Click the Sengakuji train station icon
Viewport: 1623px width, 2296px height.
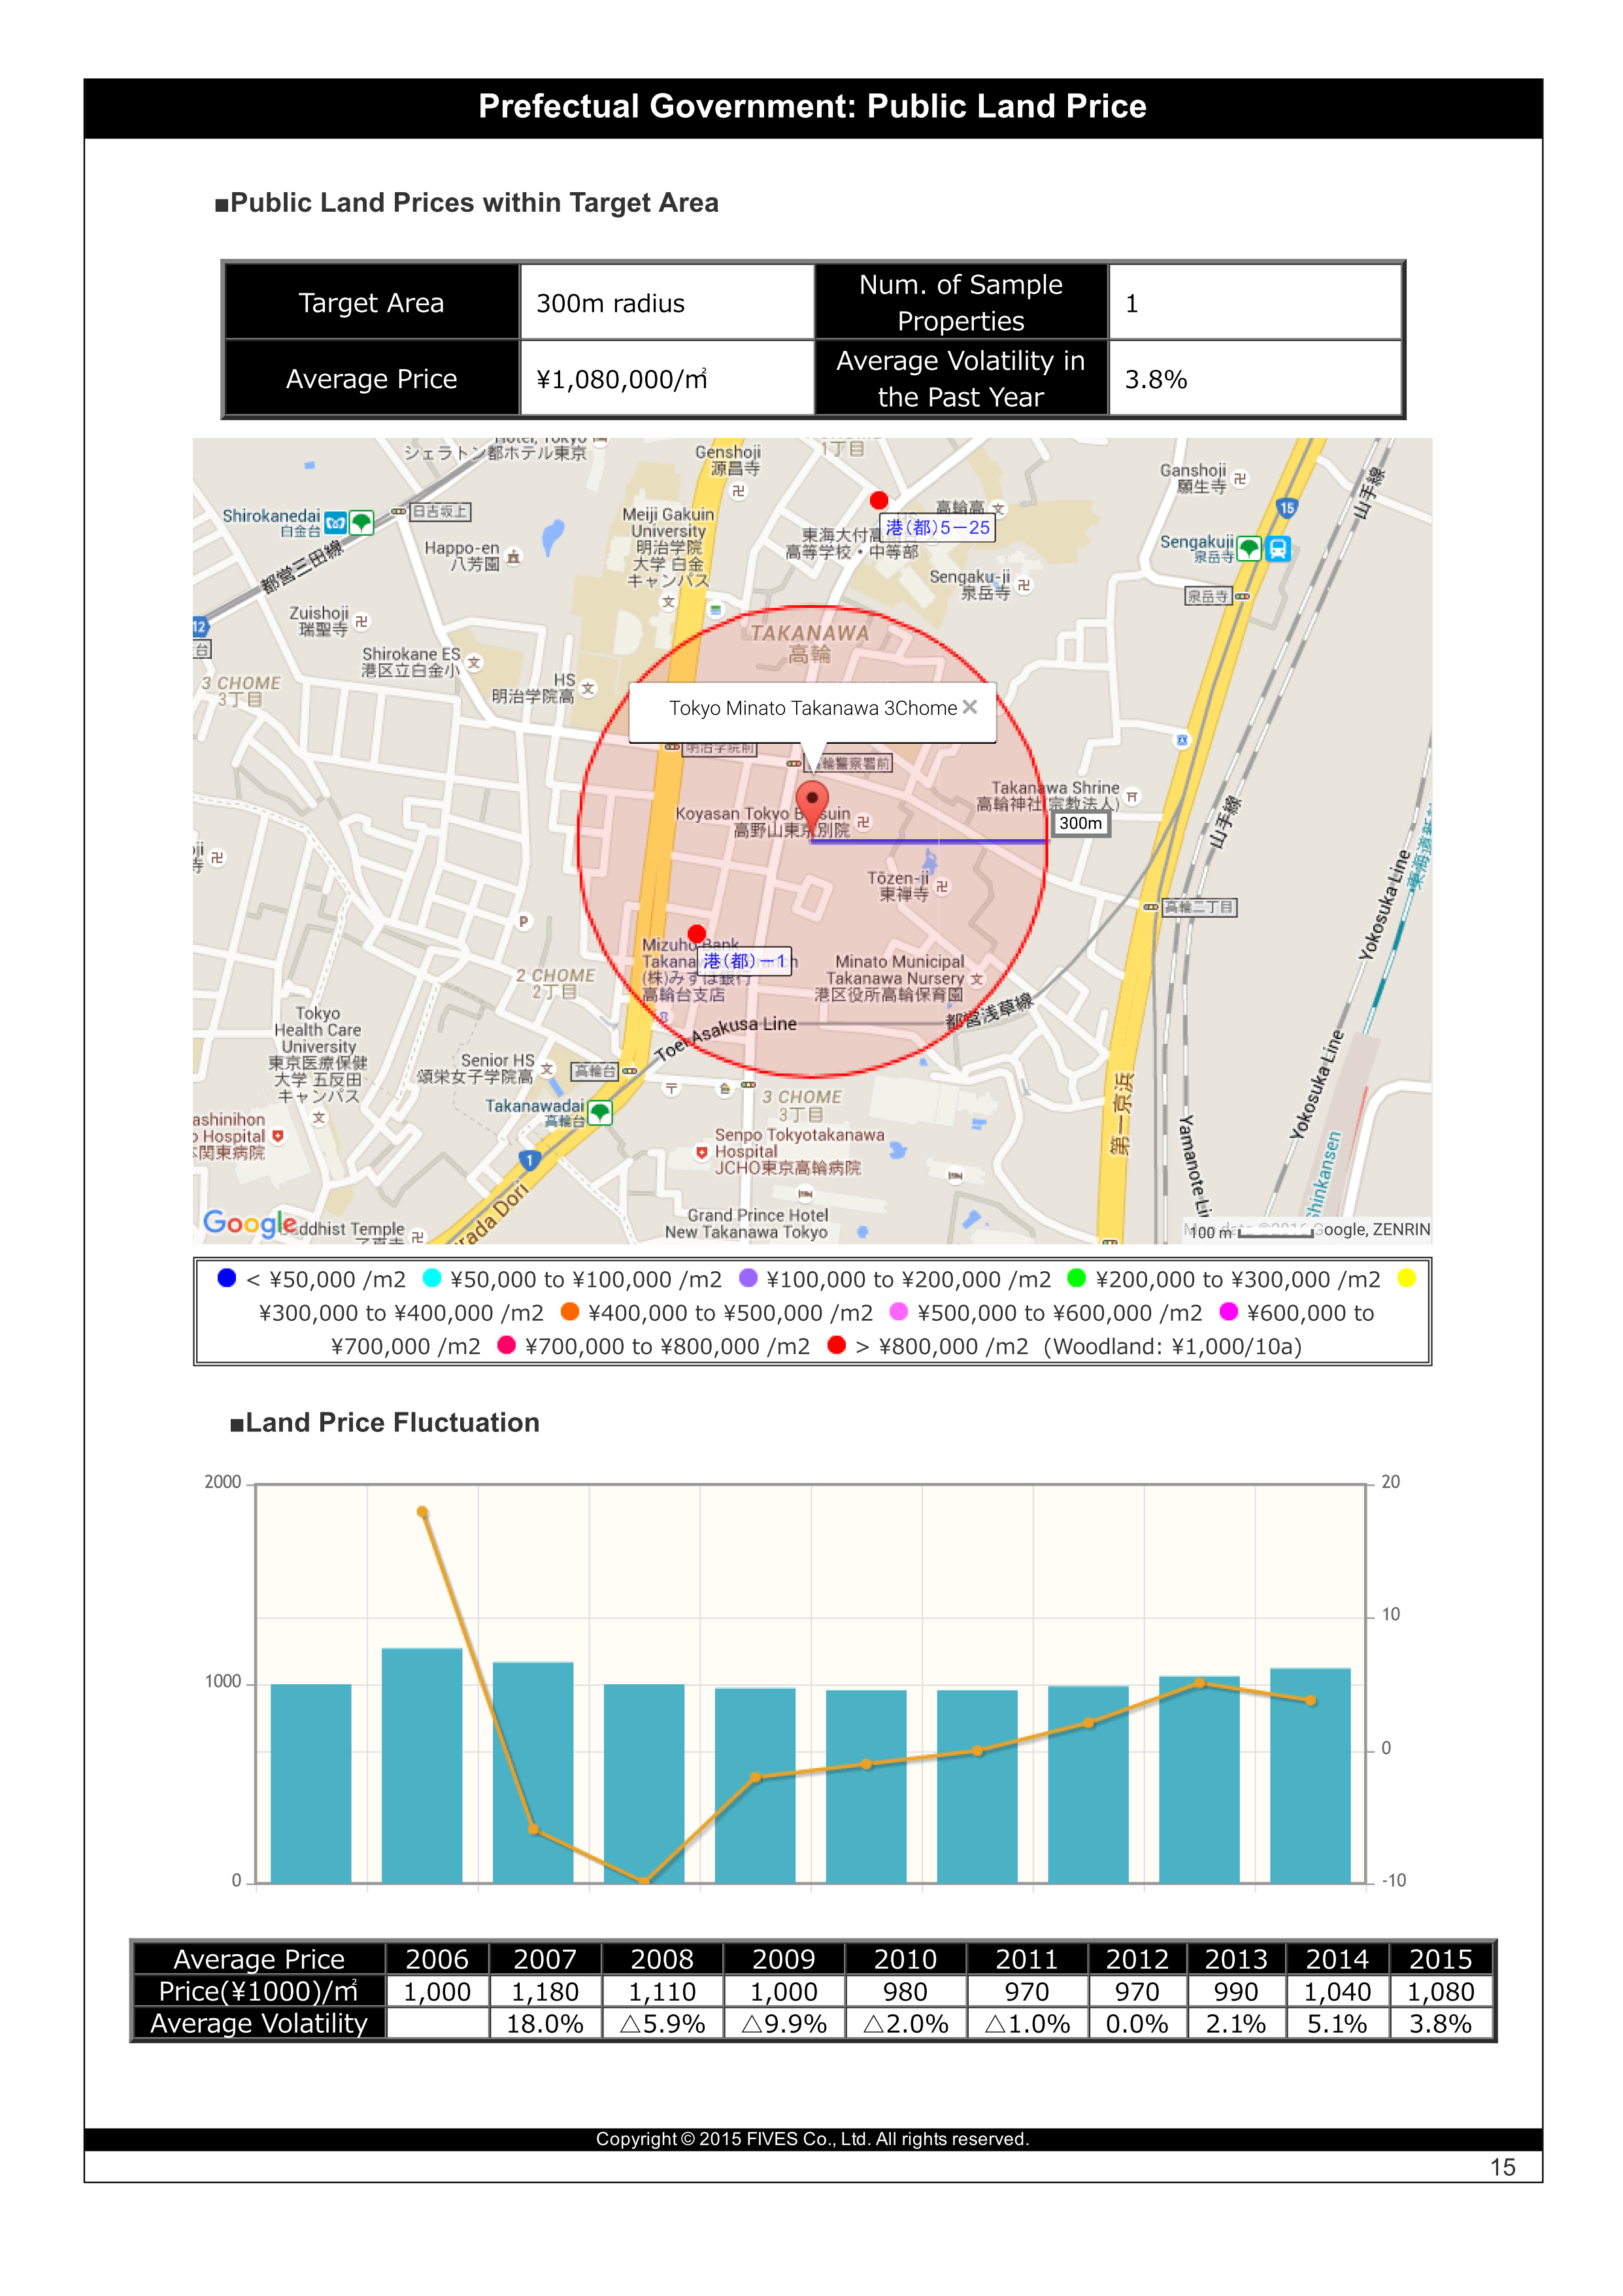click(1278, 548)
